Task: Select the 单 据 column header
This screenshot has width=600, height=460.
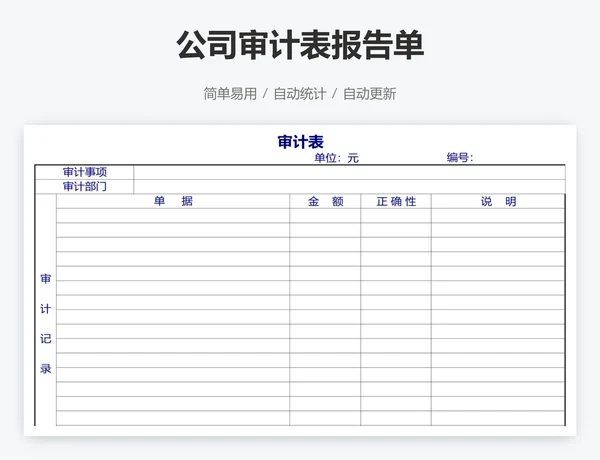Action: tap(173, 201)
